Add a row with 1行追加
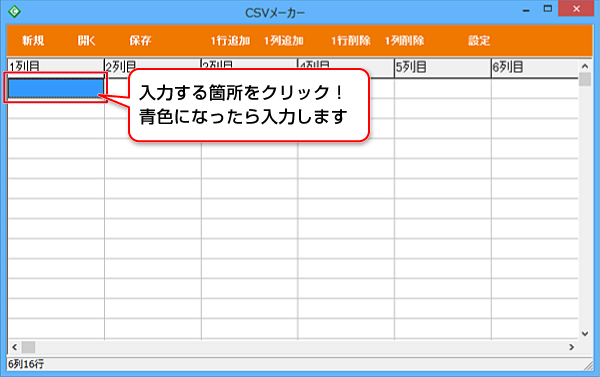 pos(230,41)
